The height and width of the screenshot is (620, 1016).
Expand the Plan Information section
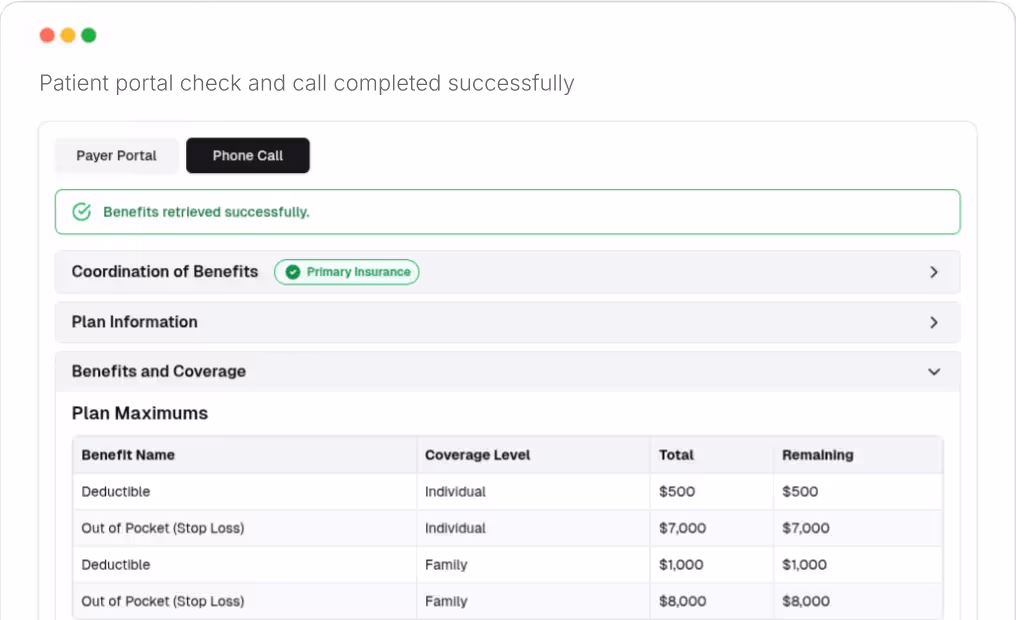506,322
